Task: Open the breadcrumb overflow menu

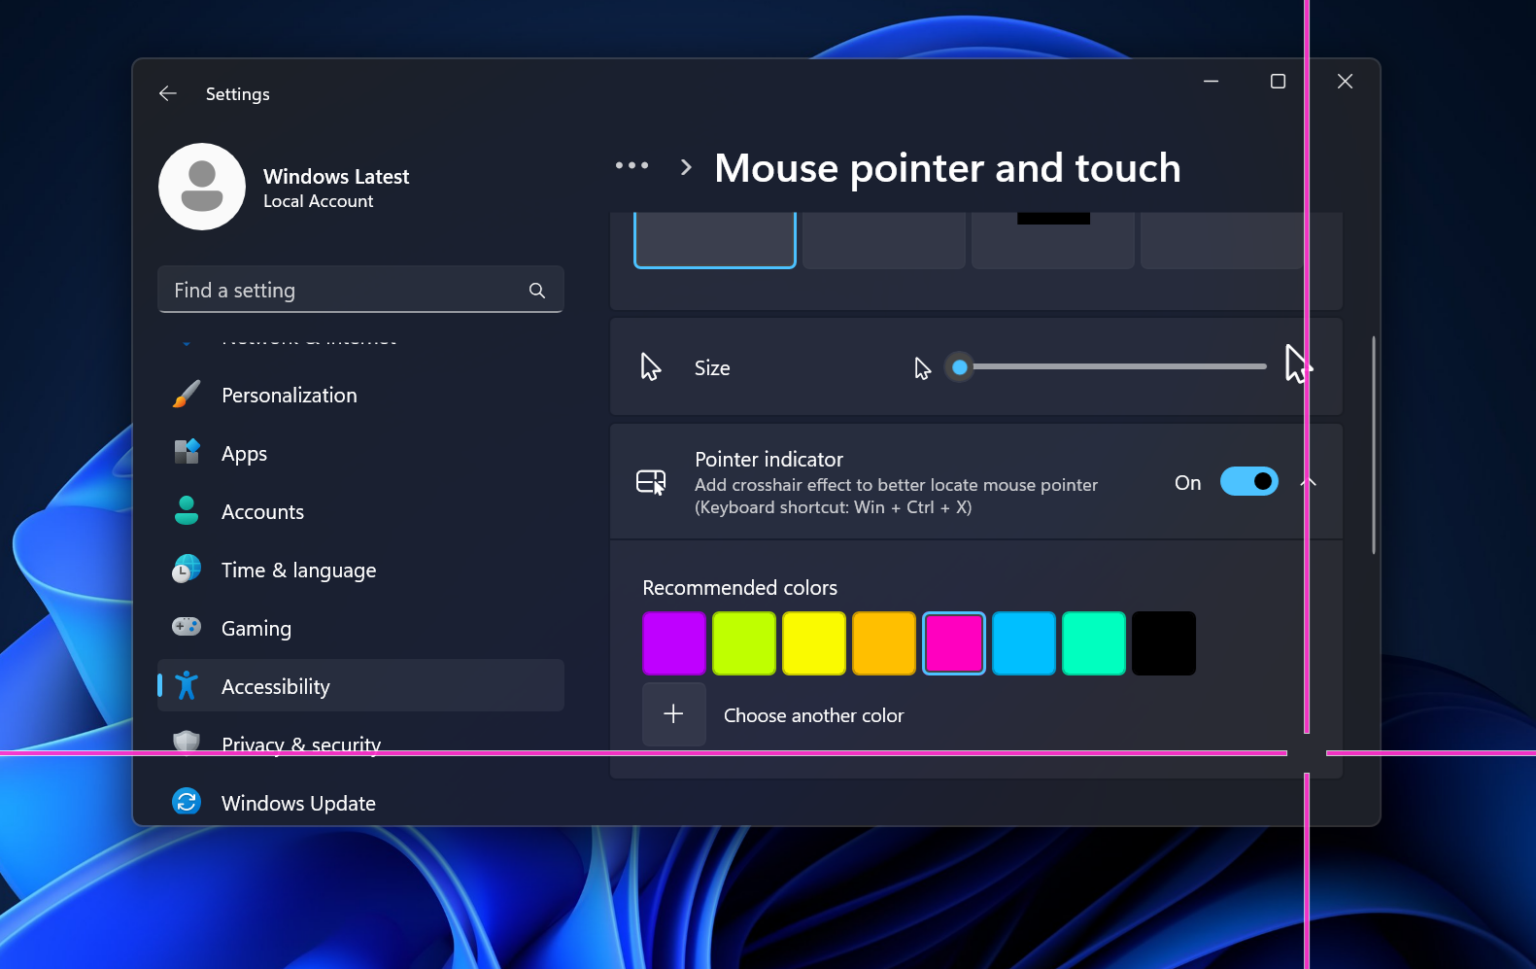Action: tap(632, 165)
